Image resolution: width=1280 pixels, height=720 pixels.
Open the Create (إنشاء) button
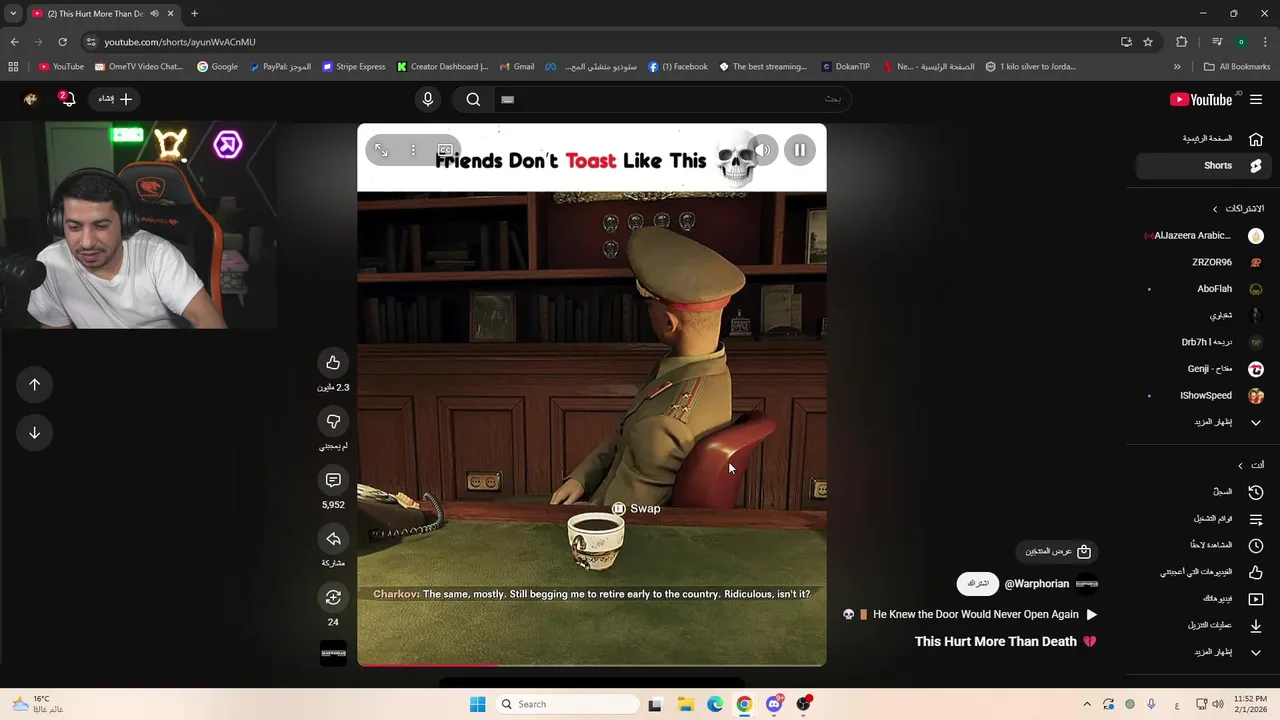click(116, 99)
